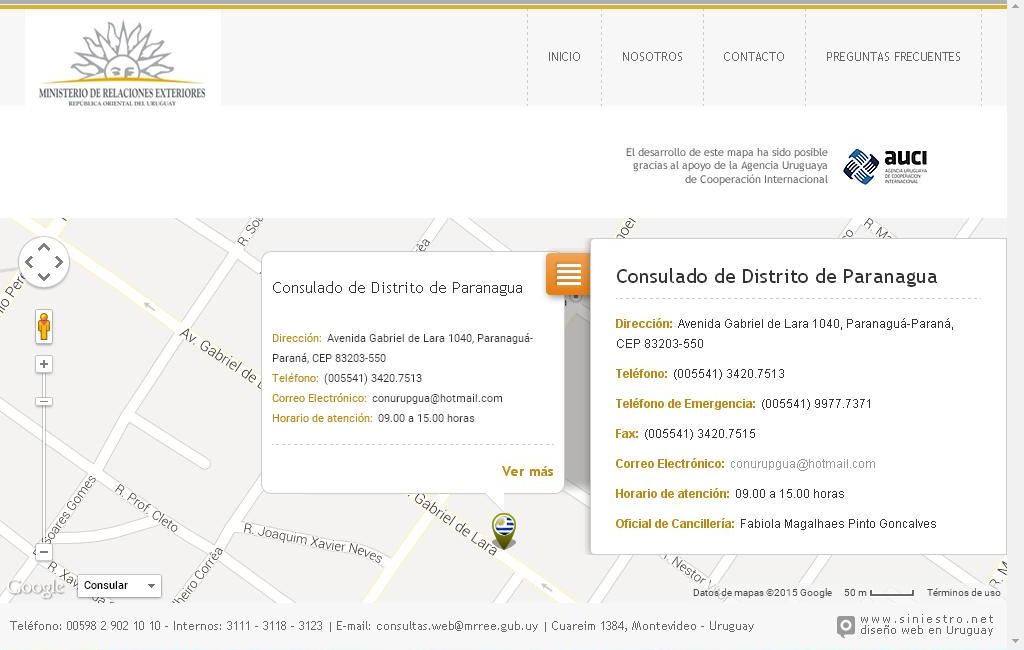Open the Contacto page

pyautogui.click(x=754, y=57)
